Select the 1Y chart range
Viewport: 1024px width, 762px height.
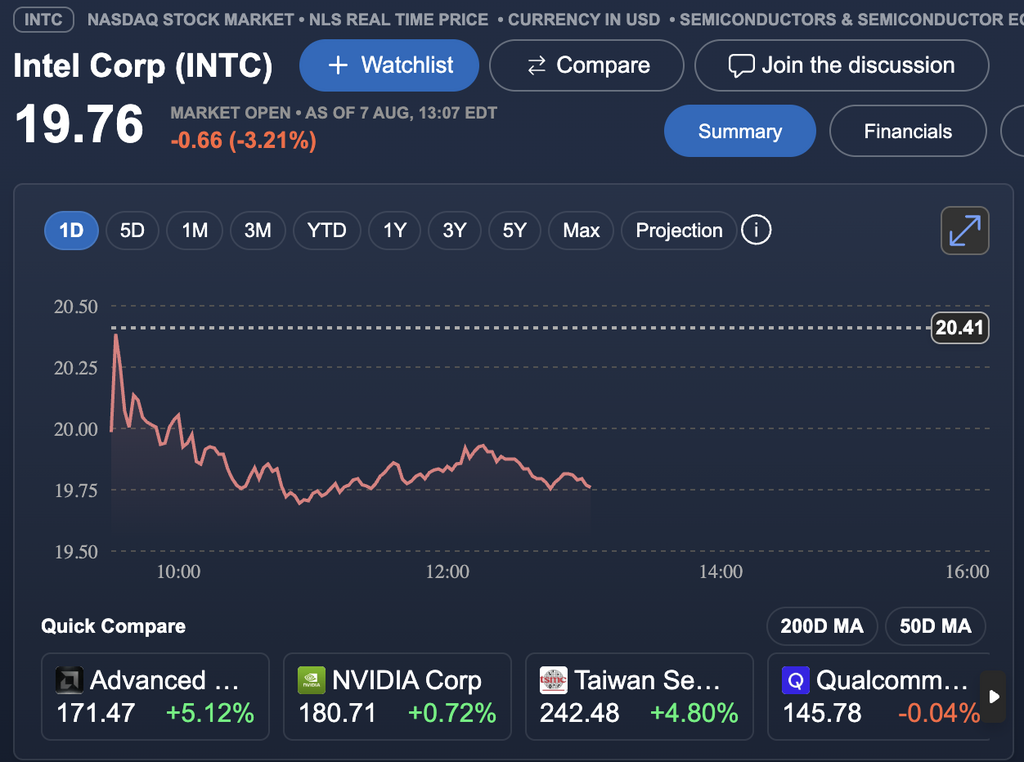tap(394, 230)
